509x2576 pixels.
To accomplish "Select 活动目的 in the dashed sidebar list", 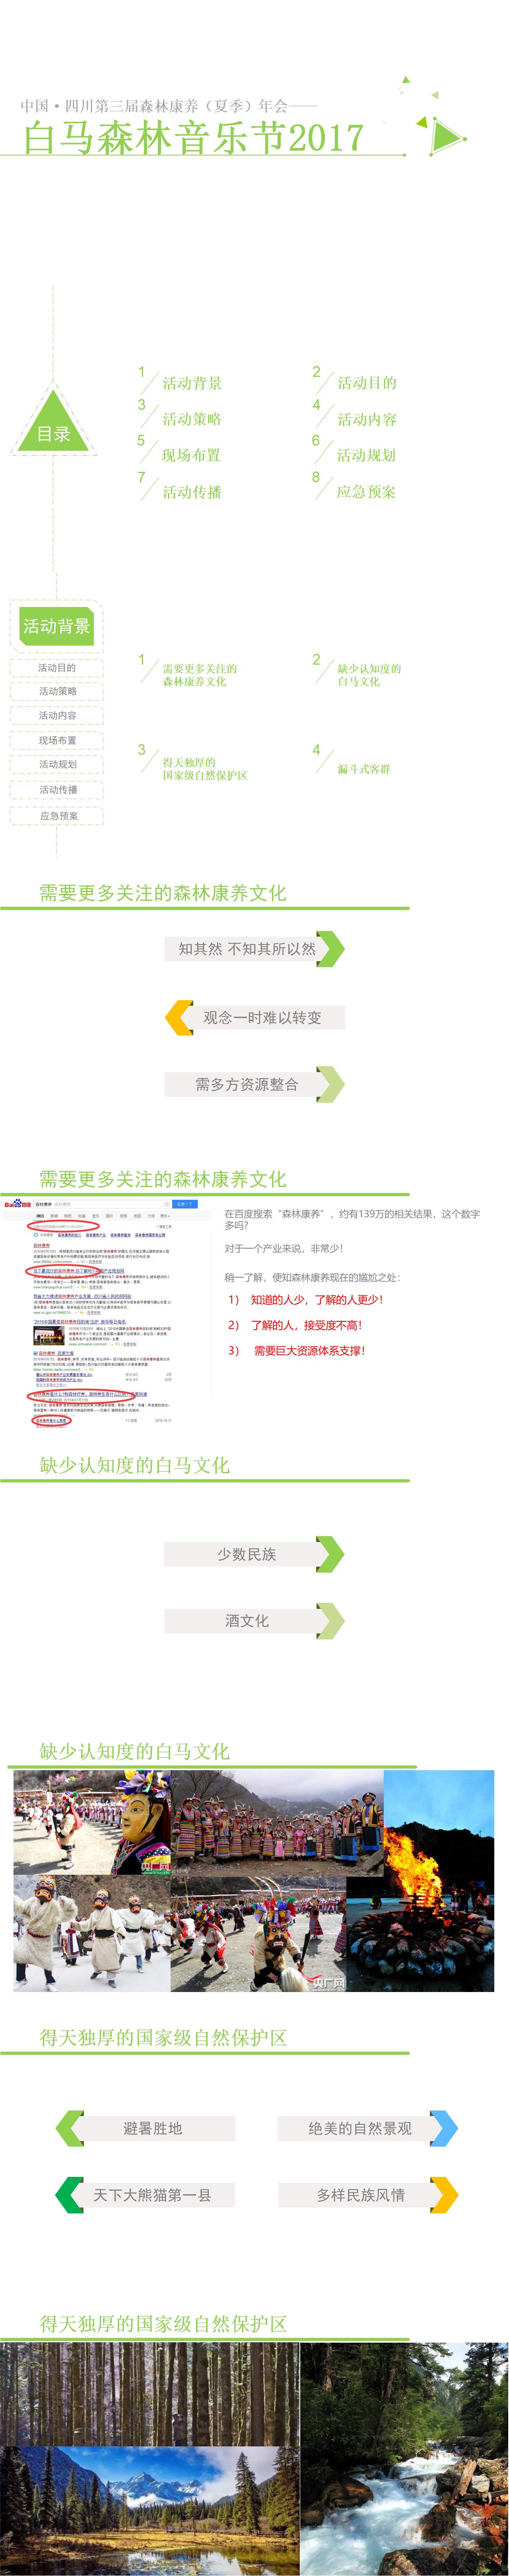I will point(57,667).
